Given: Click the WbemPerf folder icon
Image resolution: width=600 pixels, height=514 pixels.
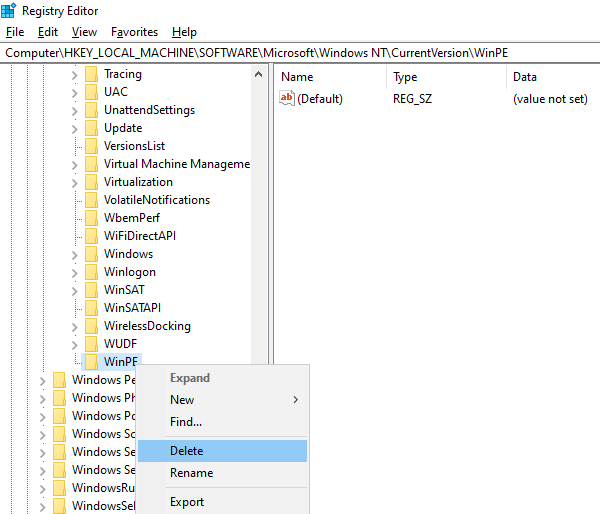Looking at the screenshot, I should [91, 218].
